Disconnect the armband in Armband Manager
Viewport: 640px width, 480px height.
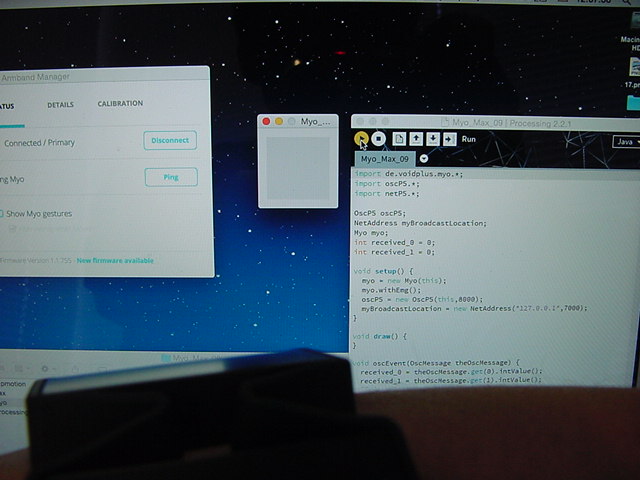click(x=170, y=140)
